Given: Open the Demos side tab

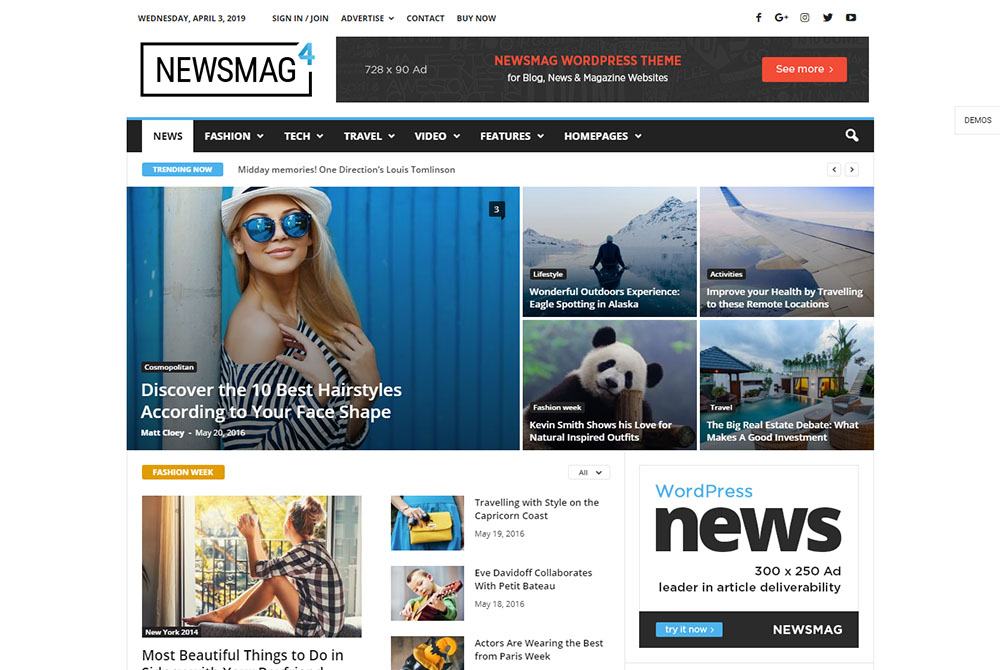Looking at the screenshot, I should pyautogui.click(x=977, y=120).
